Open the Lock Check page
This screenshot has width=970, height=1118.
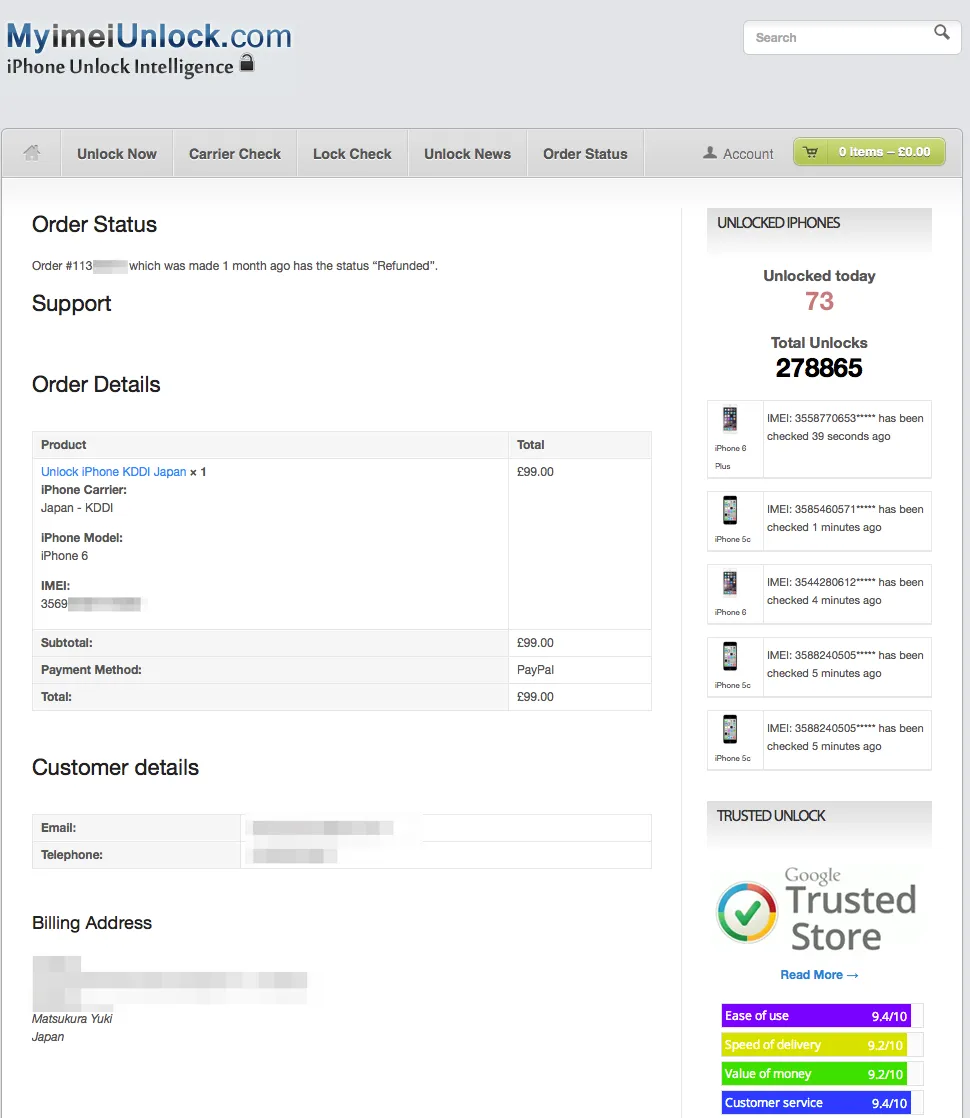tap(352, 154)
